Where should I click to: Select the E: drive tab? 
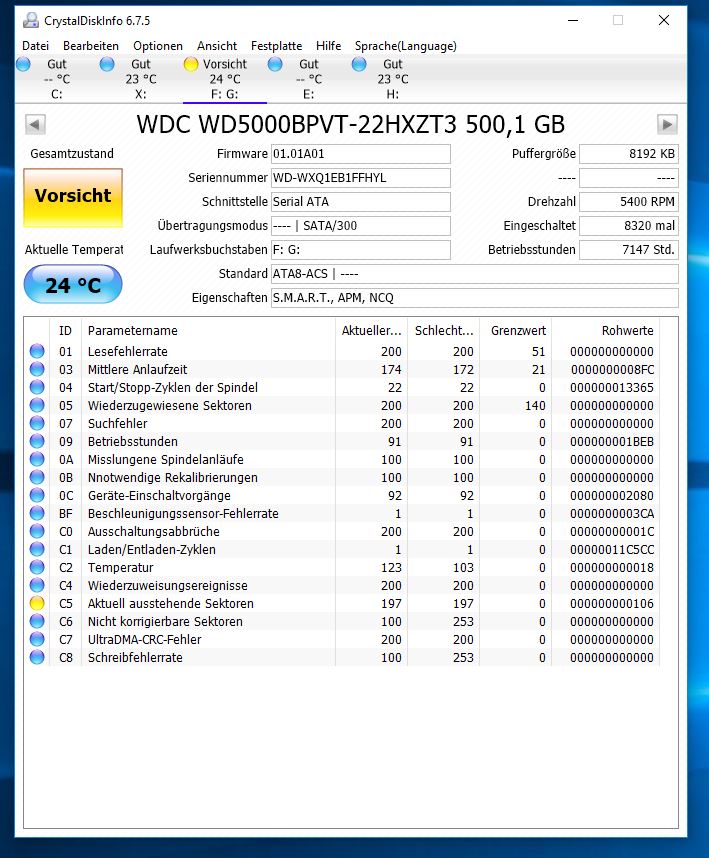(309, 79)
